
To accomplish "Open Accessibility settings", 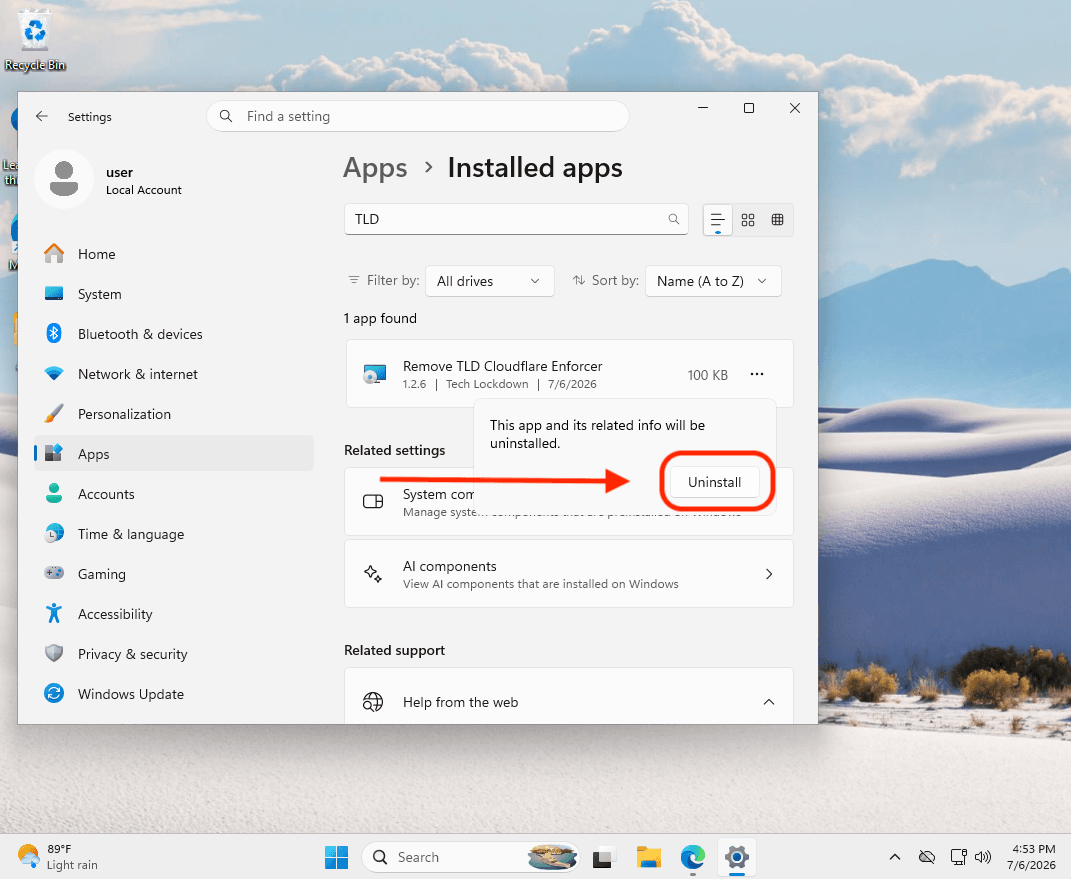I will [x=174, y=614].
